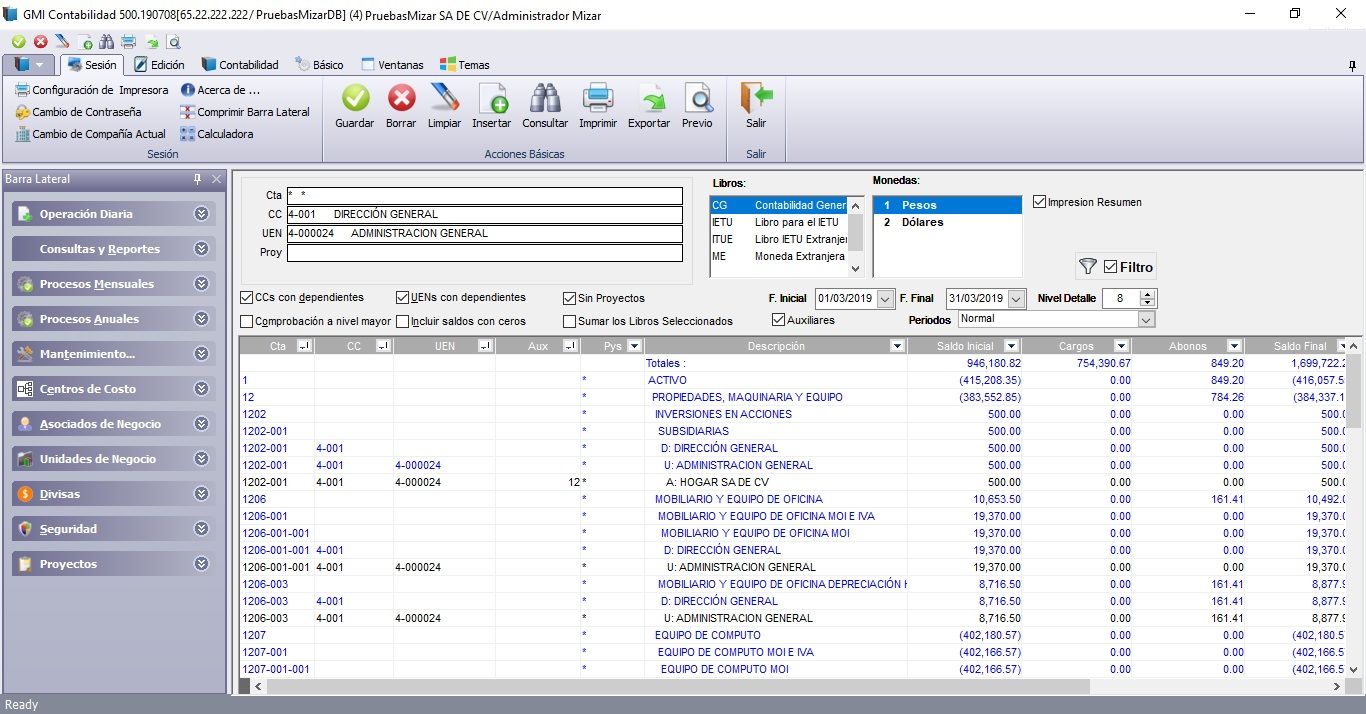The image size is (1366, 714).
Task: Click quick-access preview magnifier icon
Action: click(x=173, y=42)
